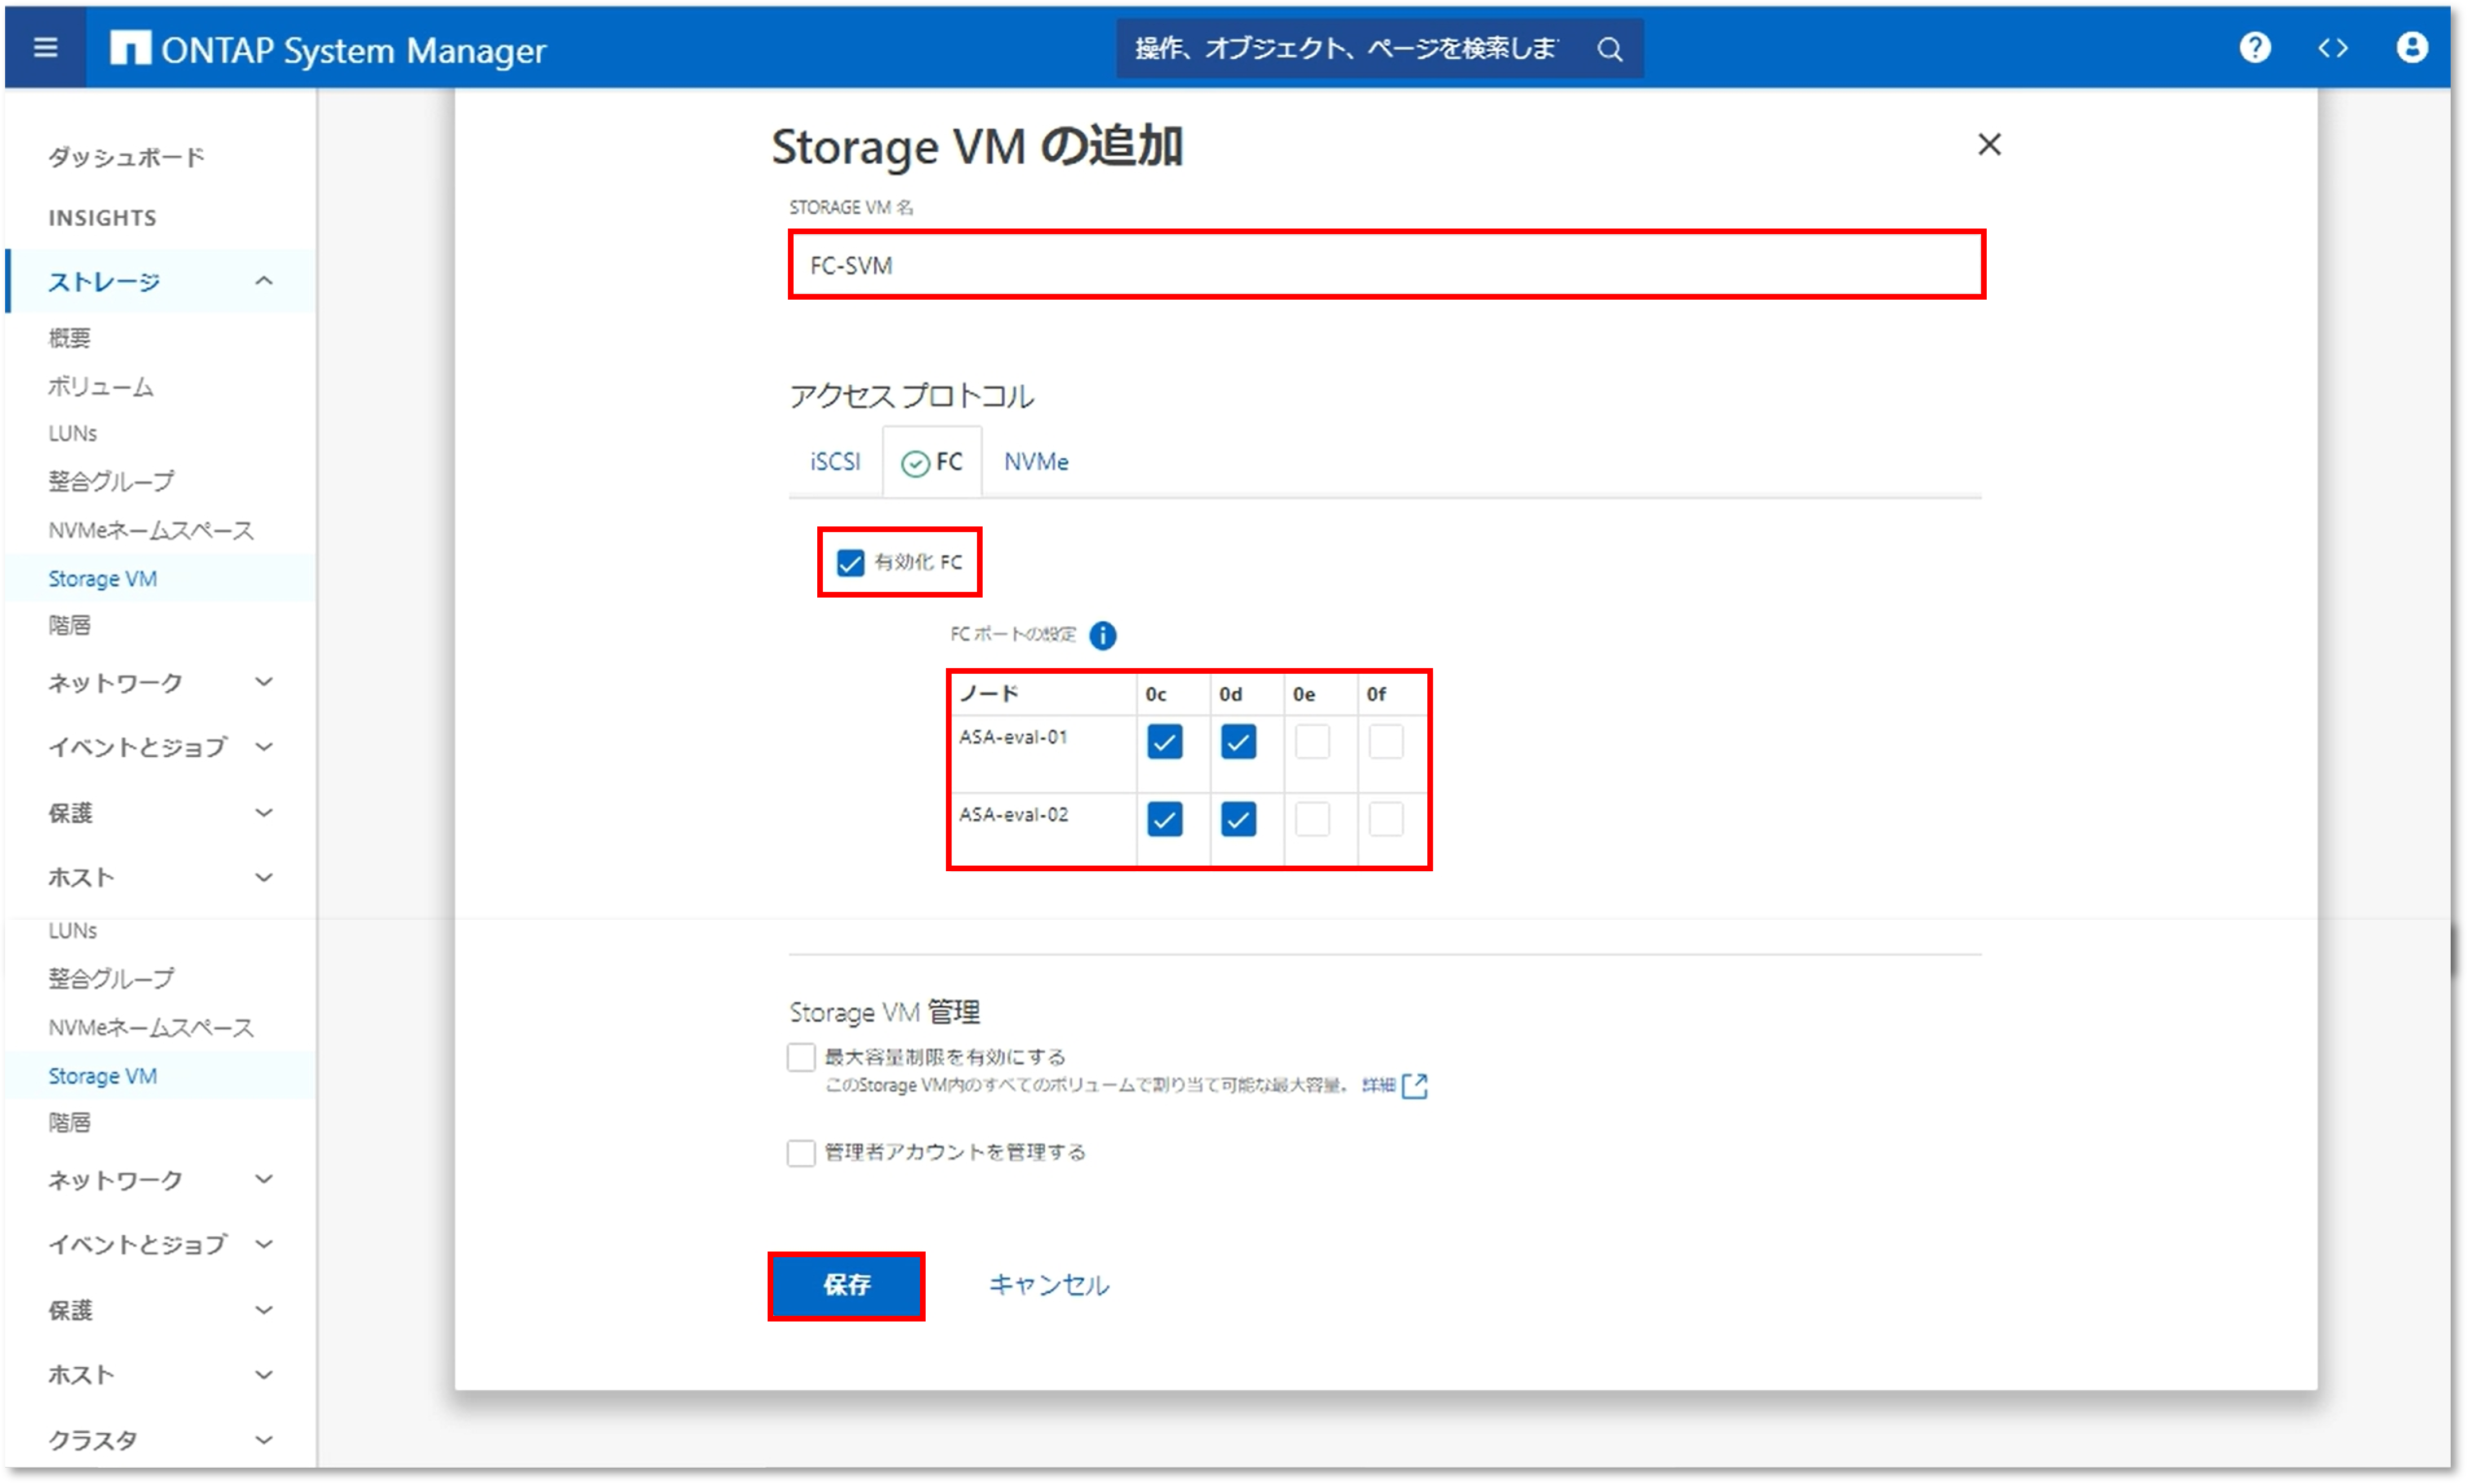2467x1484 pixels.
Task: Open INSIGHTS in the sidebar
Action: coord(102,218)
